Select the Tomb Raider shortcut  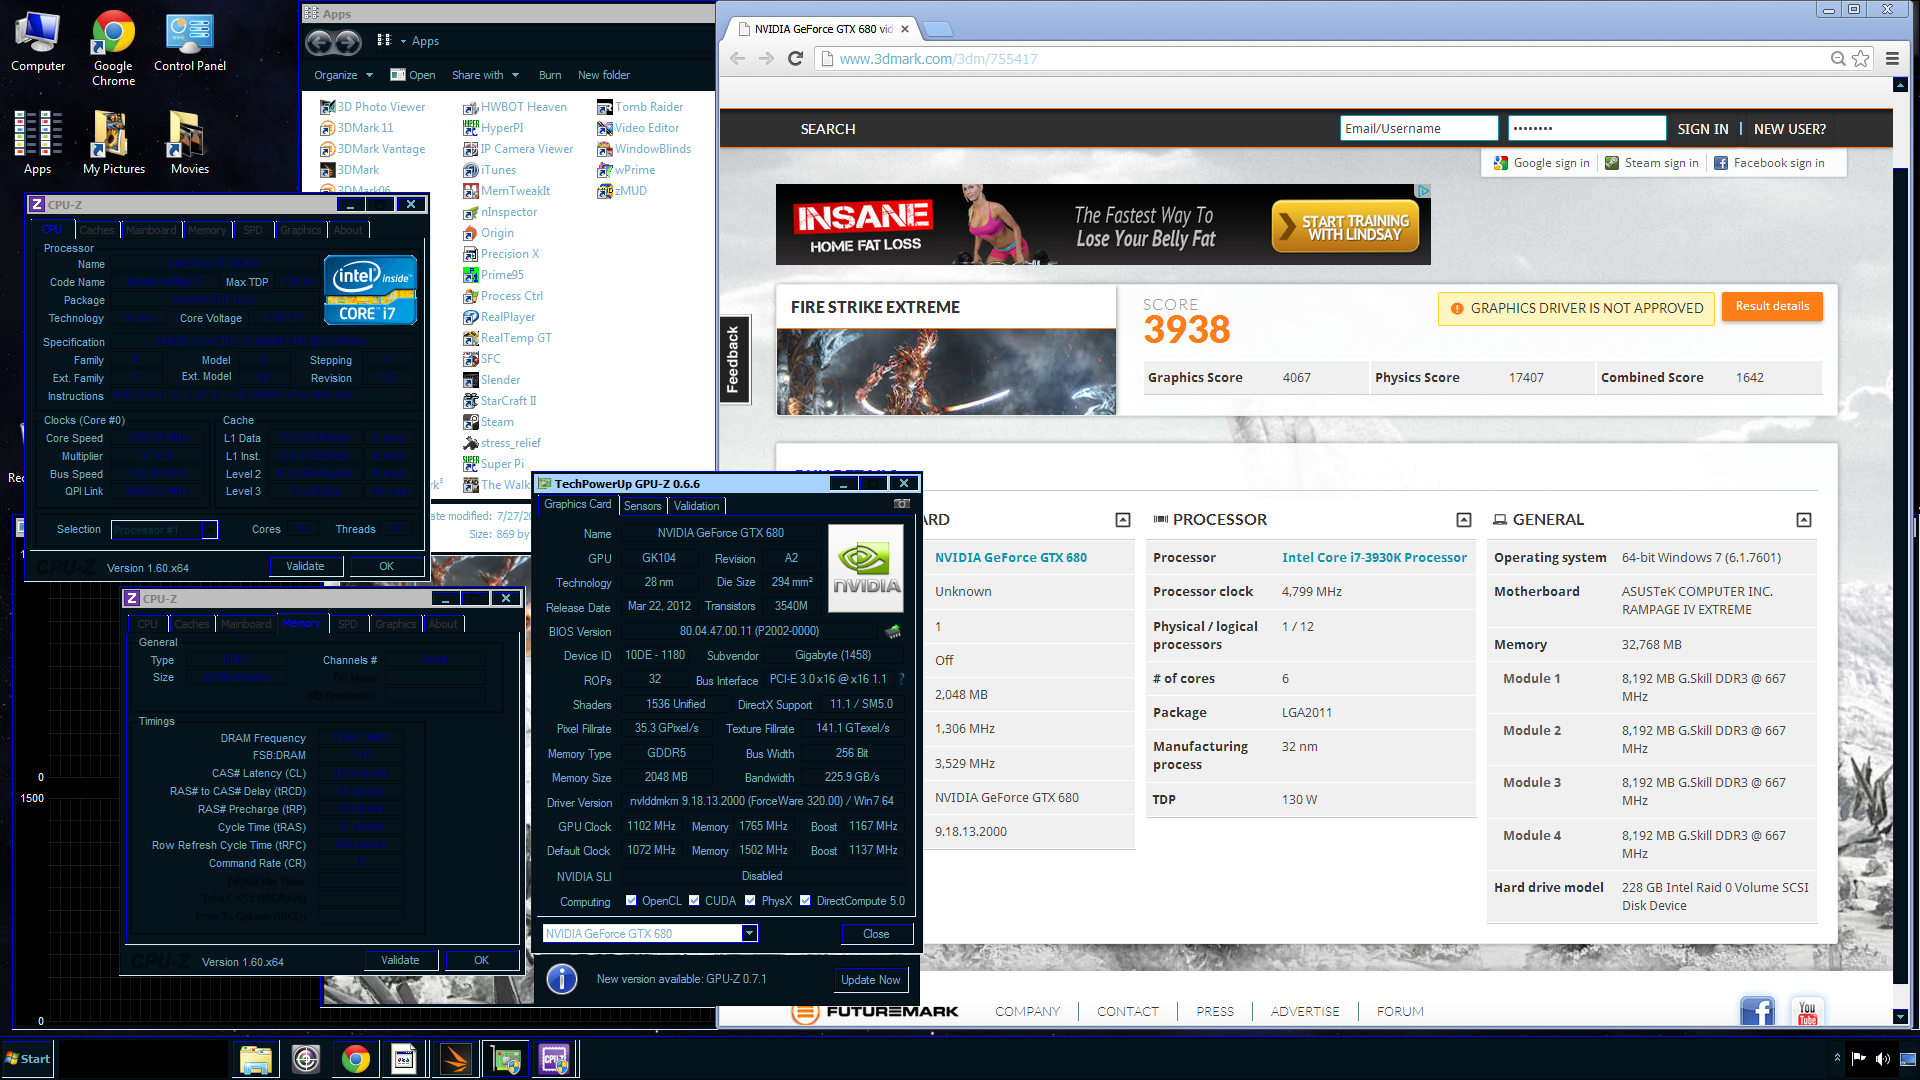[640, 107]
